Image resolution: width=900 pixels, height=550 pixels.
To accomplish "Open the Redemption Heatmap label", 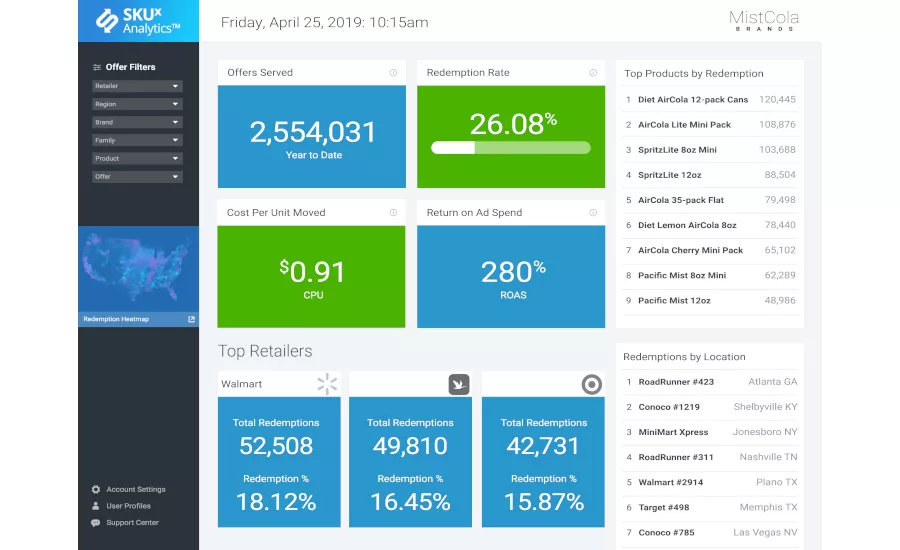I will [116, 319].
